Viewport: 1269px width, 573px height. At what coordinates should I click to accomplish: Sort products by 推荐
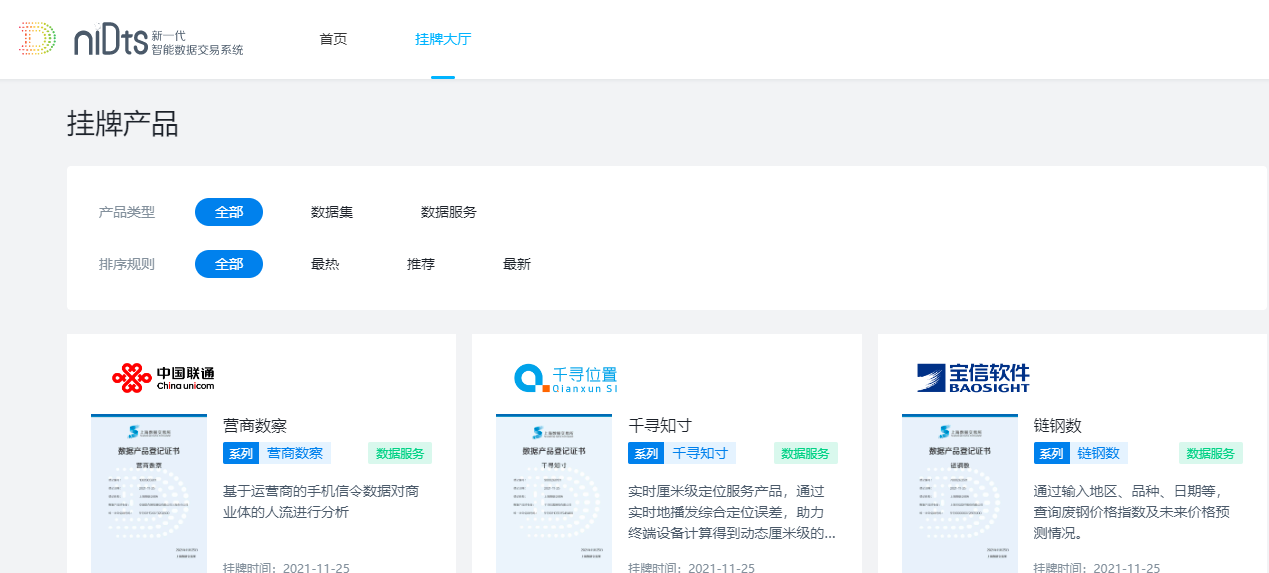click(x=421, y=264)
